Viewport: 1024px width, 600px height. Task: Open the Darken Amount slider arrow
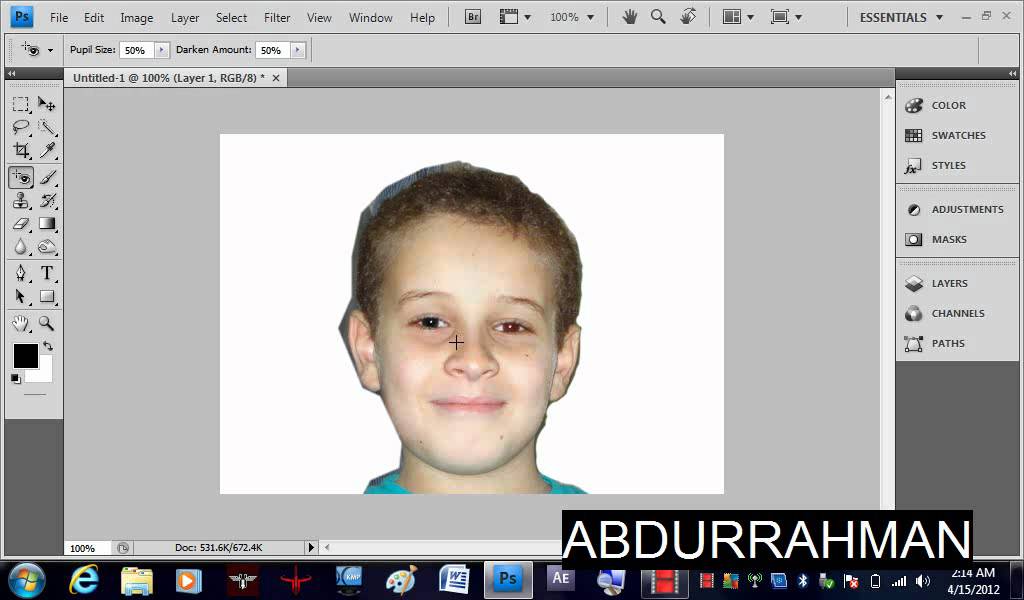click(298, 50)
